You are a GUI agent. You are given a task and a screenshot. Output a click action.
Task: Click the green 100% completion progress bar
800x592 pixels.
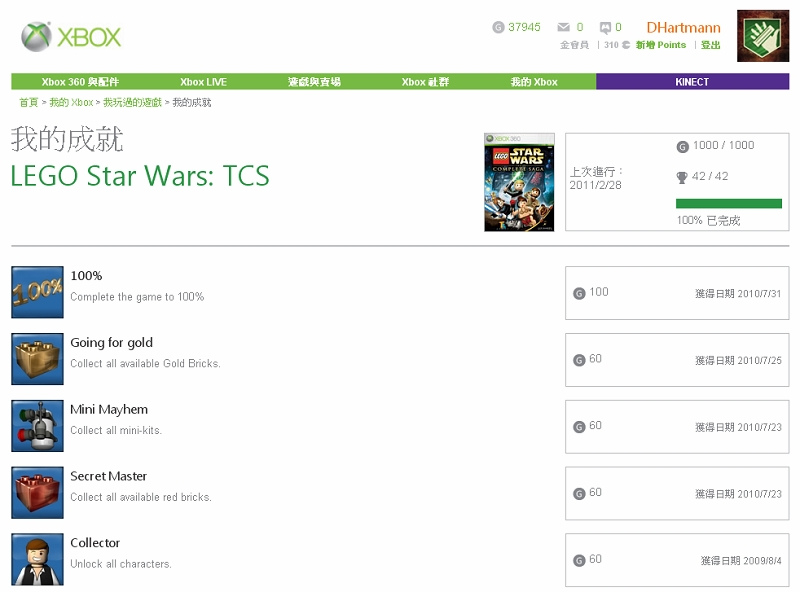coord(728,203)
